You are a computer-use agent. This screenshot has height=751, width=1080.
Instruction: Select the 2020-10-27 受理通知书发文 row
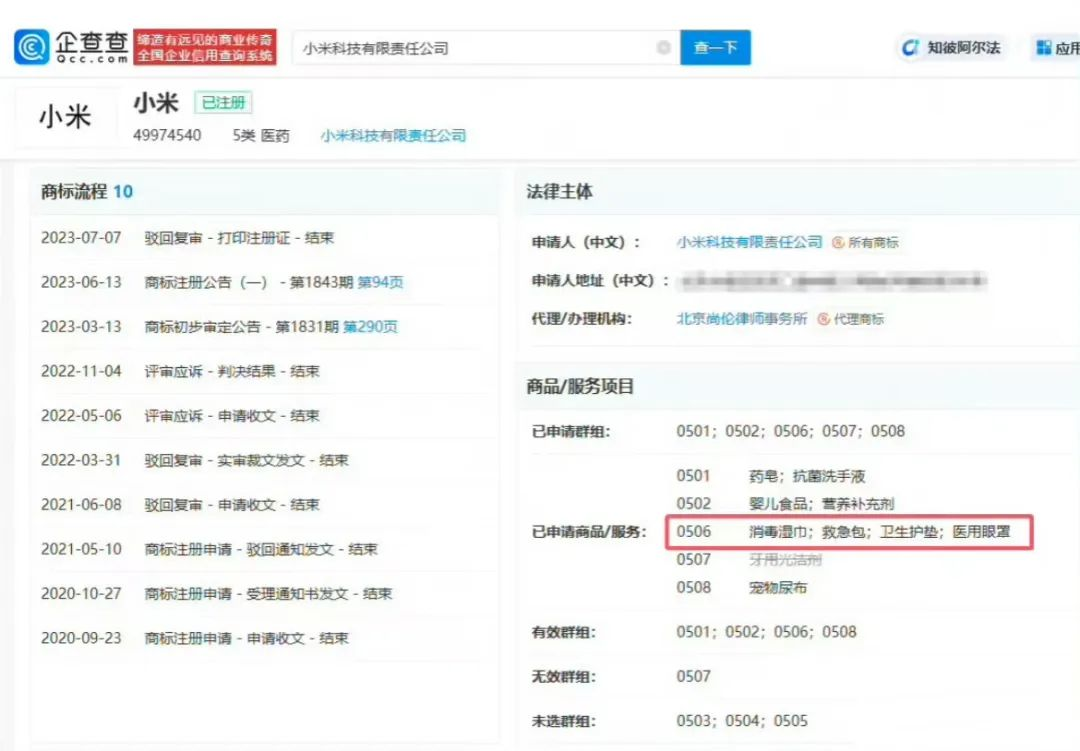tap(216, 593)
